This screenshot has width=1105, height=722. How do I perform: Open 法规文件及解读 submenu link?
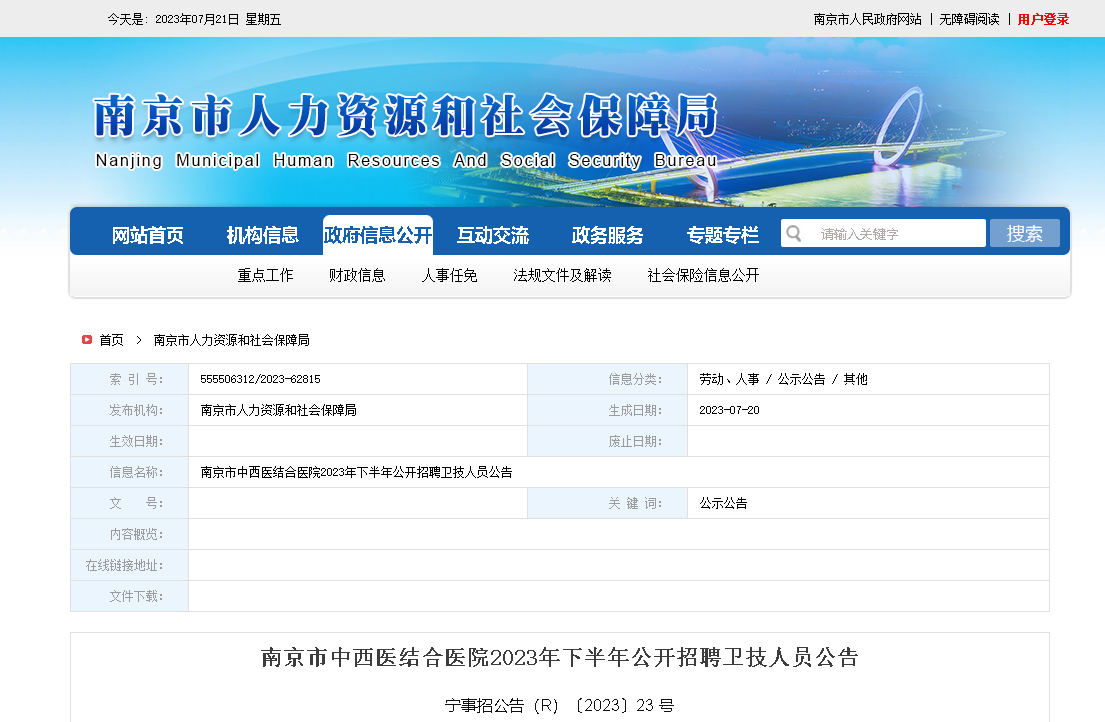[x=562, y=276]
